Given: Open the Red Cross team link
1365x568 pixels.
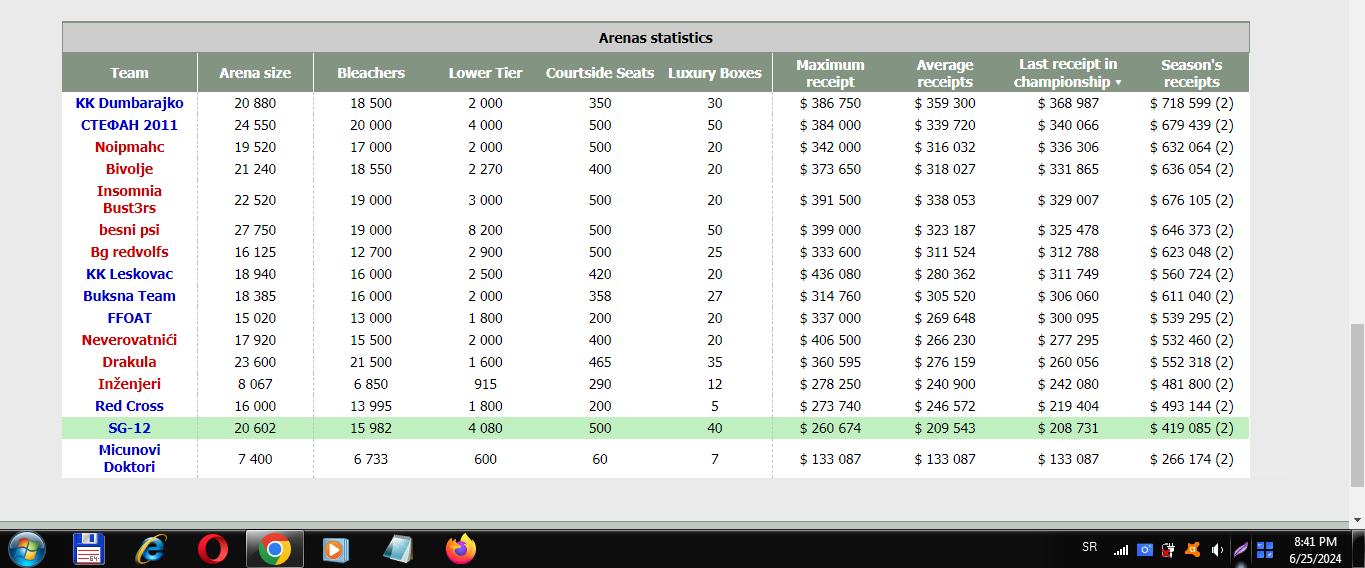Looking at the screenshot, I should point(129,406).
